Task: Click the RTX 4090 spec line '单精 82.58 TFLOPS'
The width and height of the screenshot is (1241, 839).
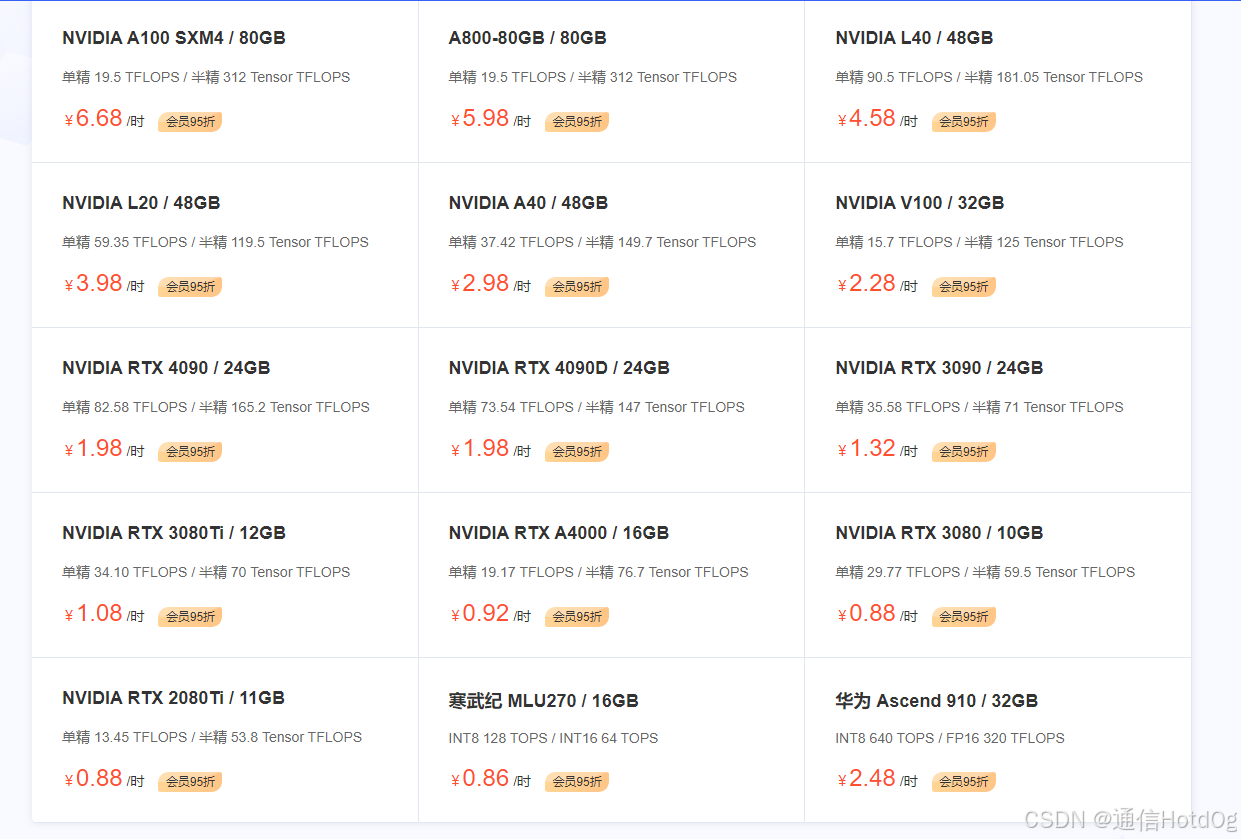Action: click(x=216, y=407)
